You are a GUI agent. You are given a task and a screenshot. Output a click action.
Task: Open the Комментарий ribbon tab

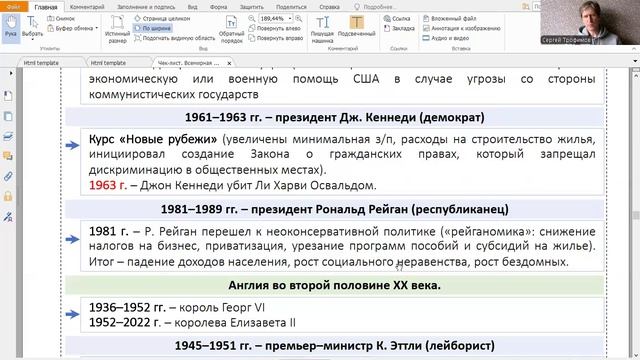pyautogui.click(x=87, y=7)
